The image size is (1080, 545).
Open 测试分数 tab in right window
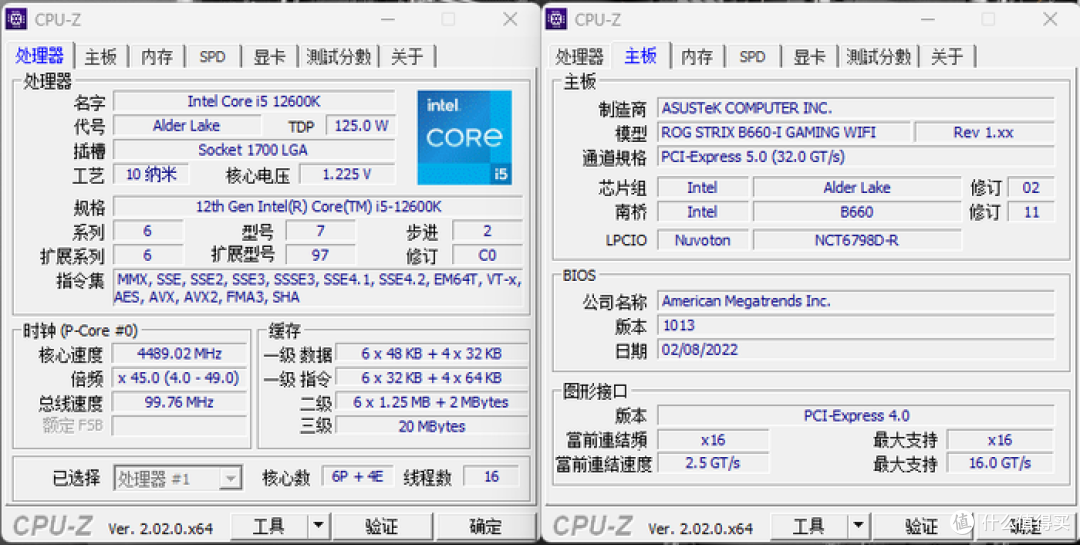tap(879, 56)
